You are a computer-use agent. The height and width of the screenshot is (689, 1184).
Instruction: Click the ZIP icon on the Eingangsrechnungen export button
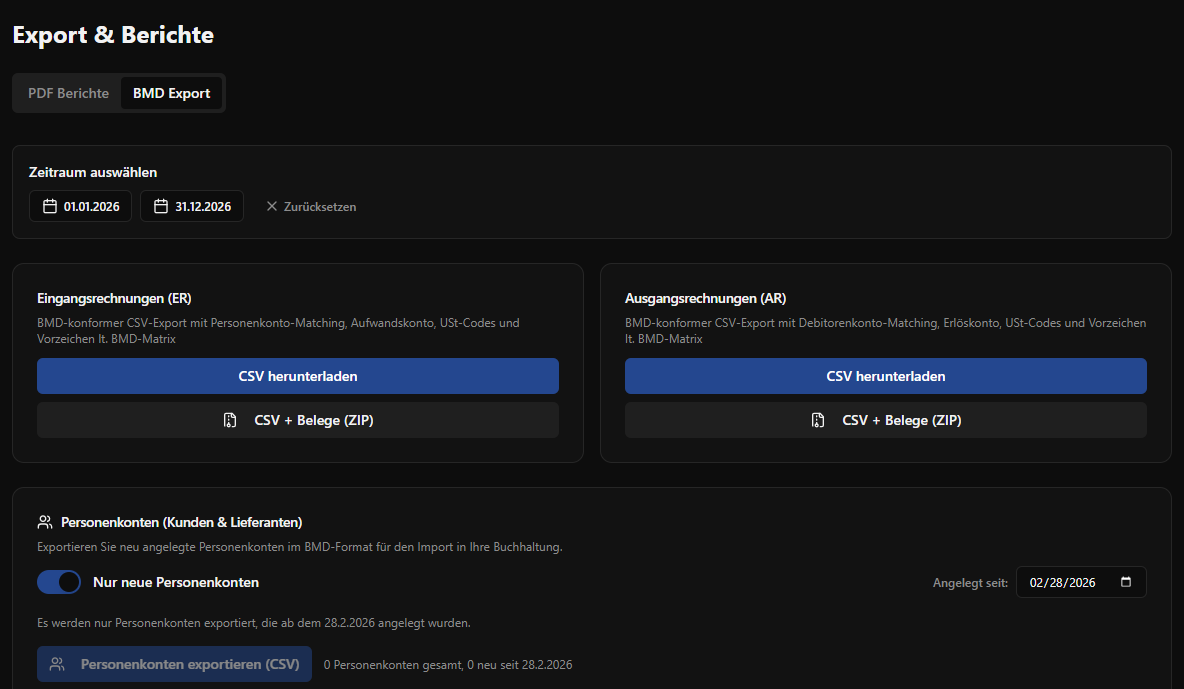click(230, 420)
